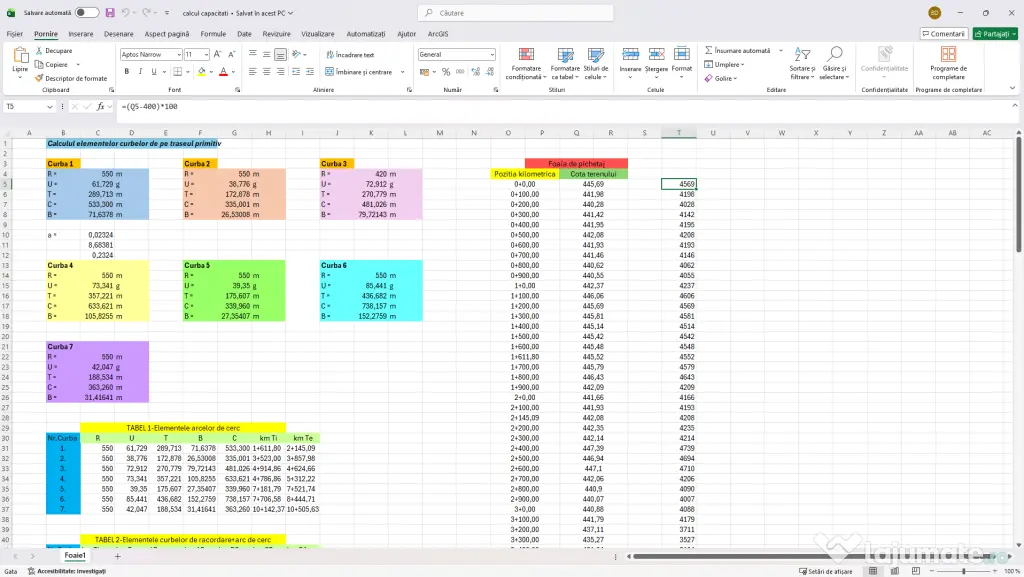Click the Partajați share button
The width and height of the screenshot is (1024, 577).
pos(995,34)
